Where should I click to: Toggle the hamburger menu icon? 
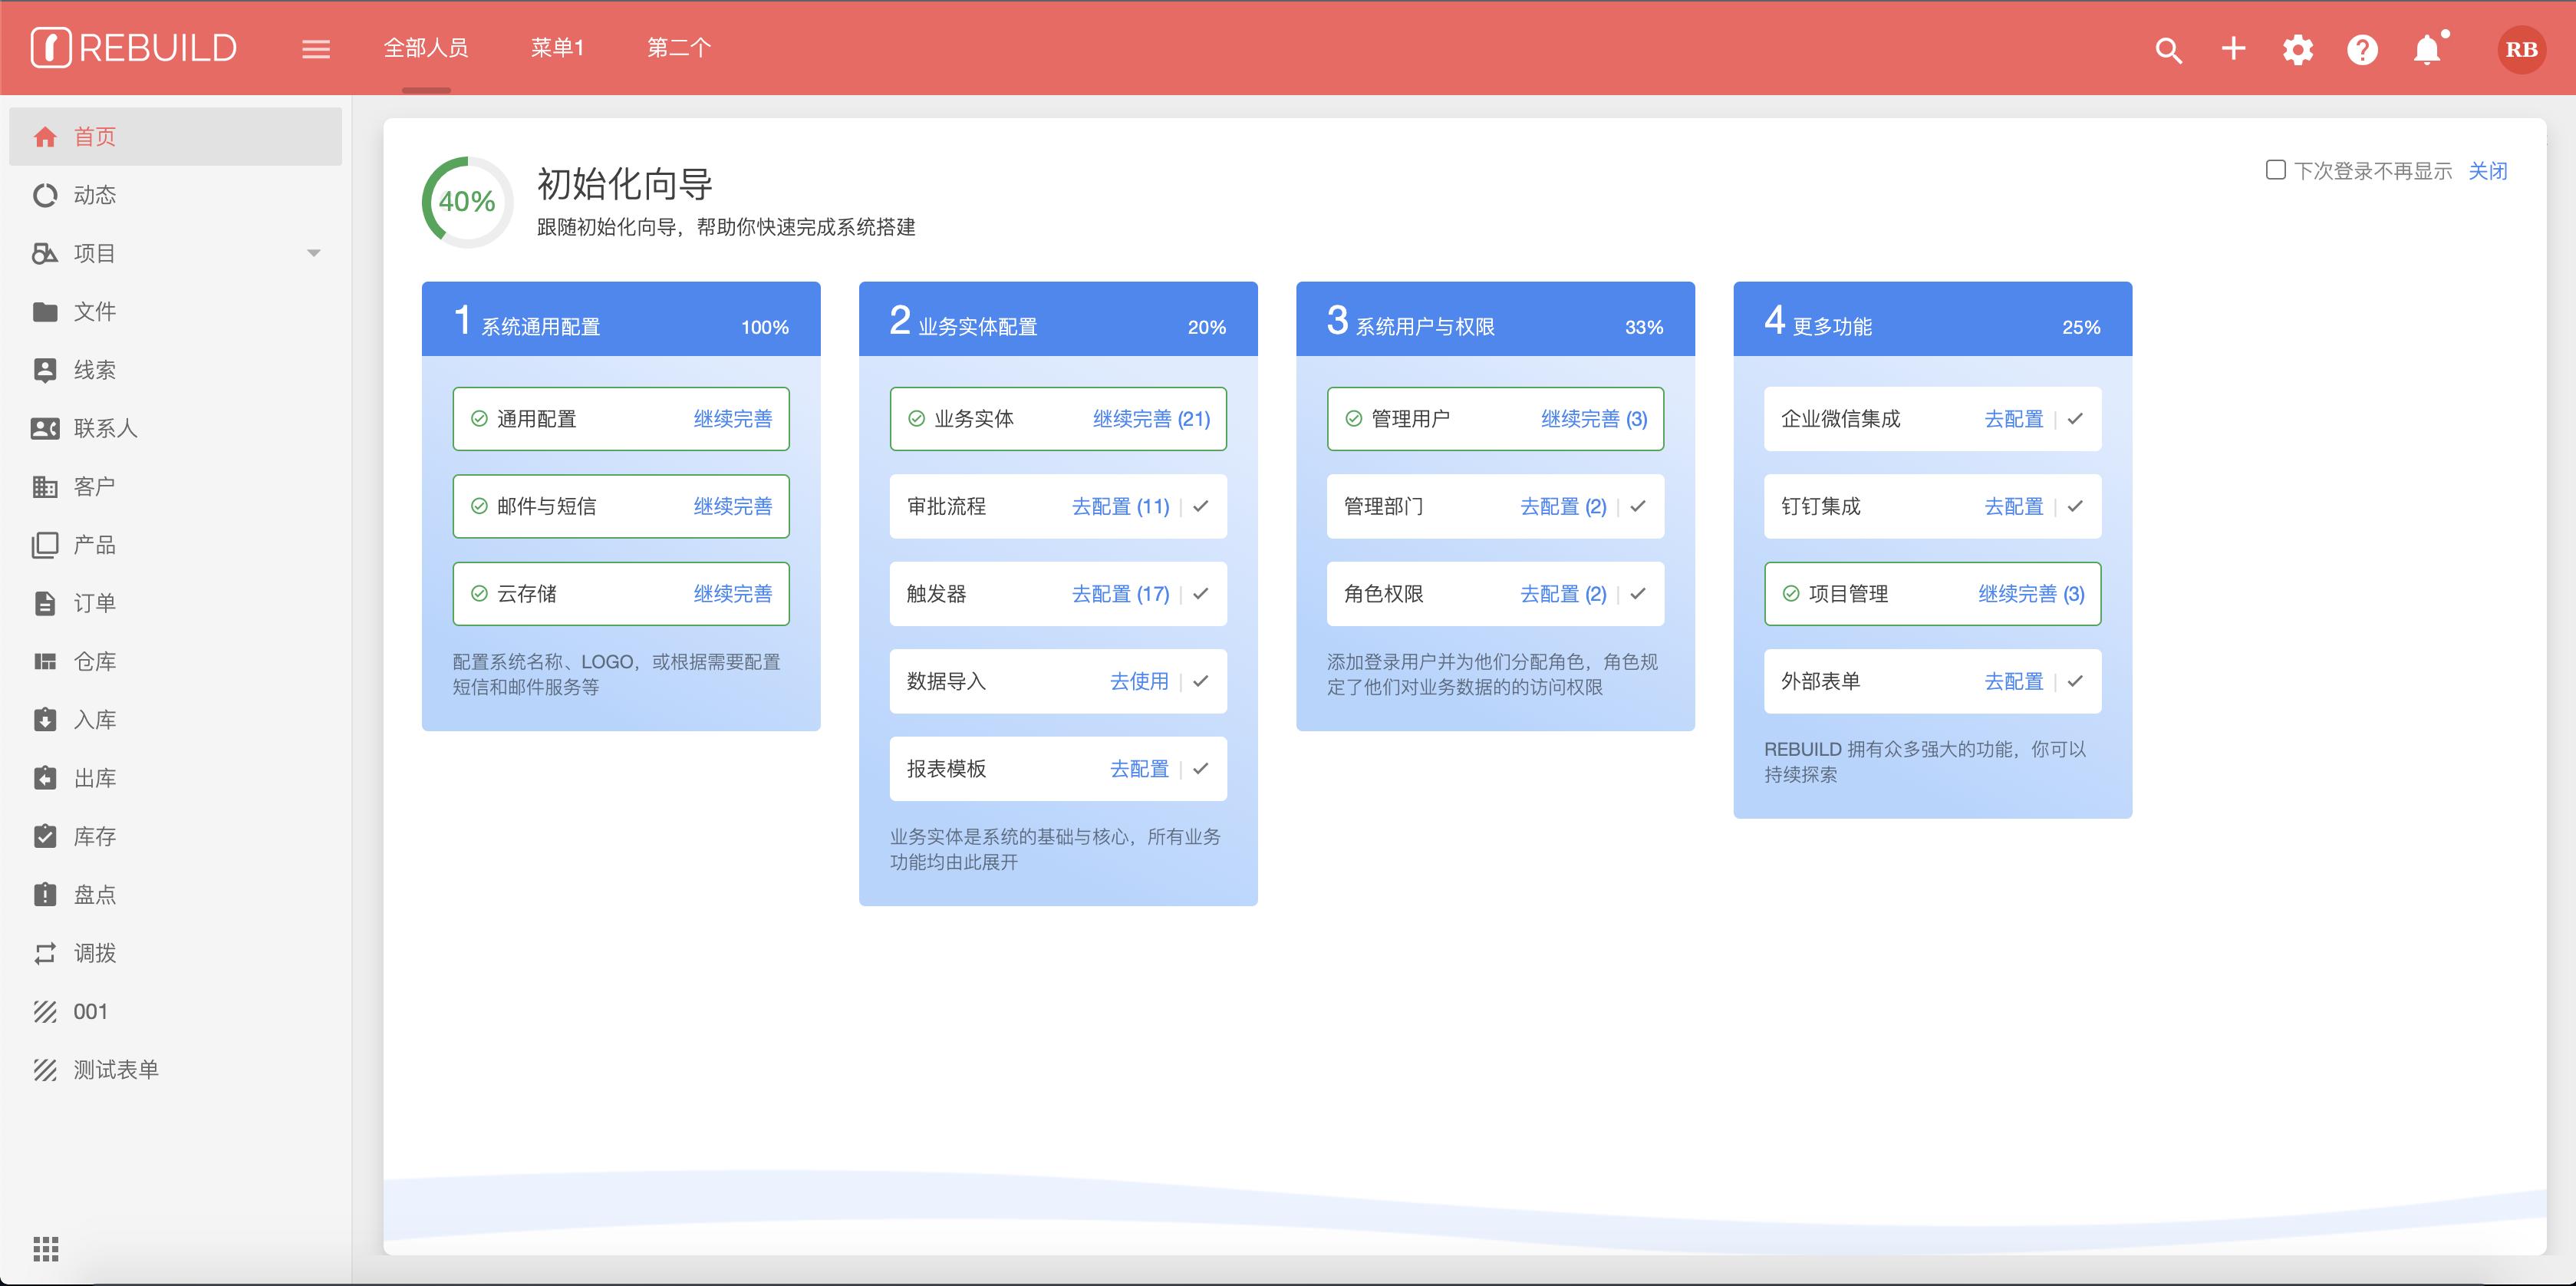click(x=316, y=49)
